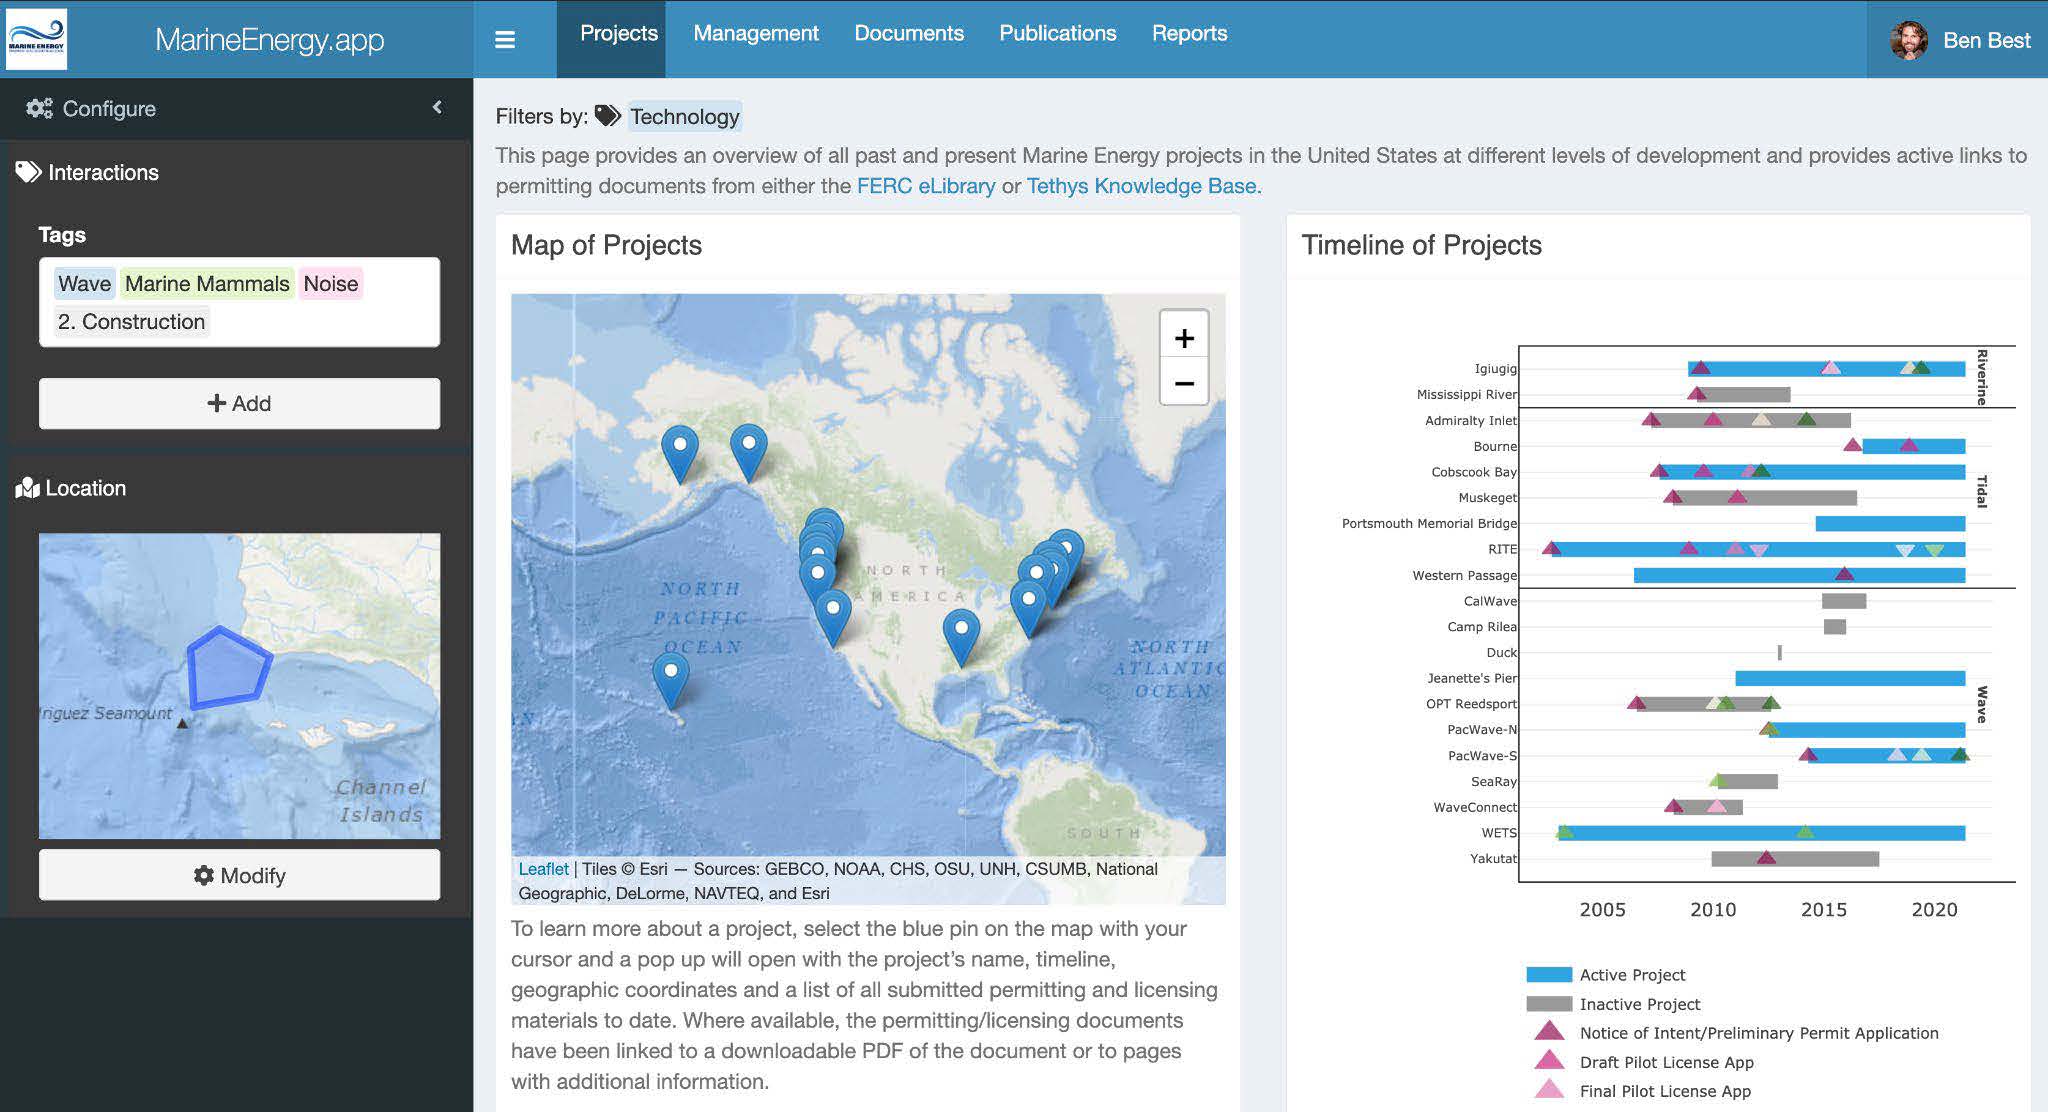This screenshot has height=1112, width=2048.
Task: Select the 2. Construction tag
Action: point(131,322)
